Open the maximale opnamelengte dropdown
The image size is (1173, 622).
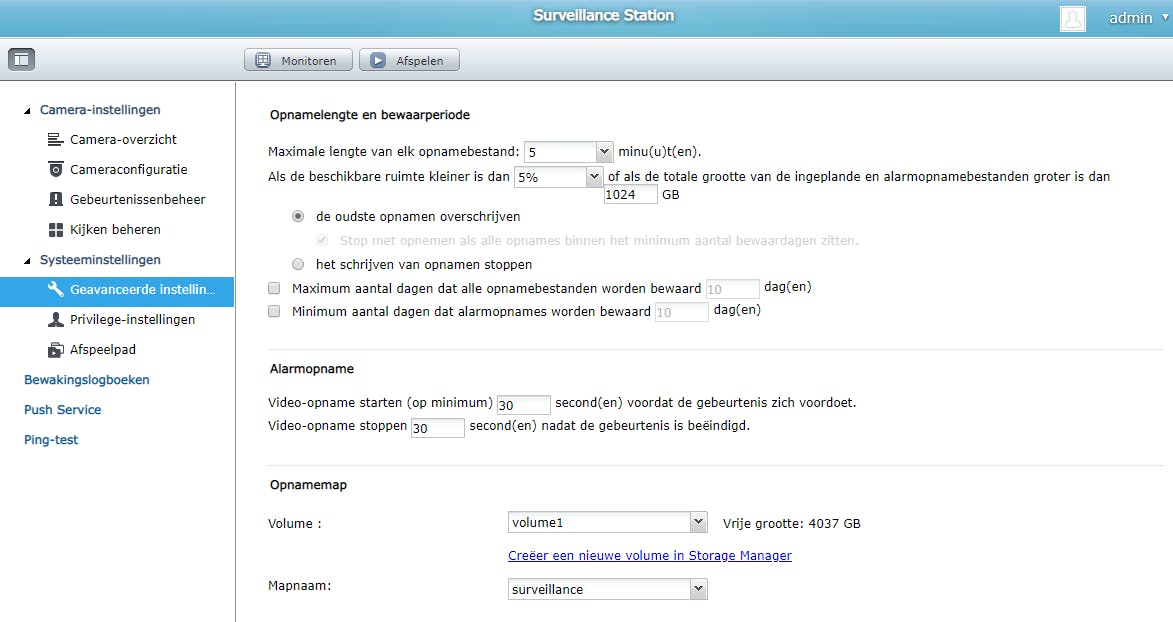point(603,150)
